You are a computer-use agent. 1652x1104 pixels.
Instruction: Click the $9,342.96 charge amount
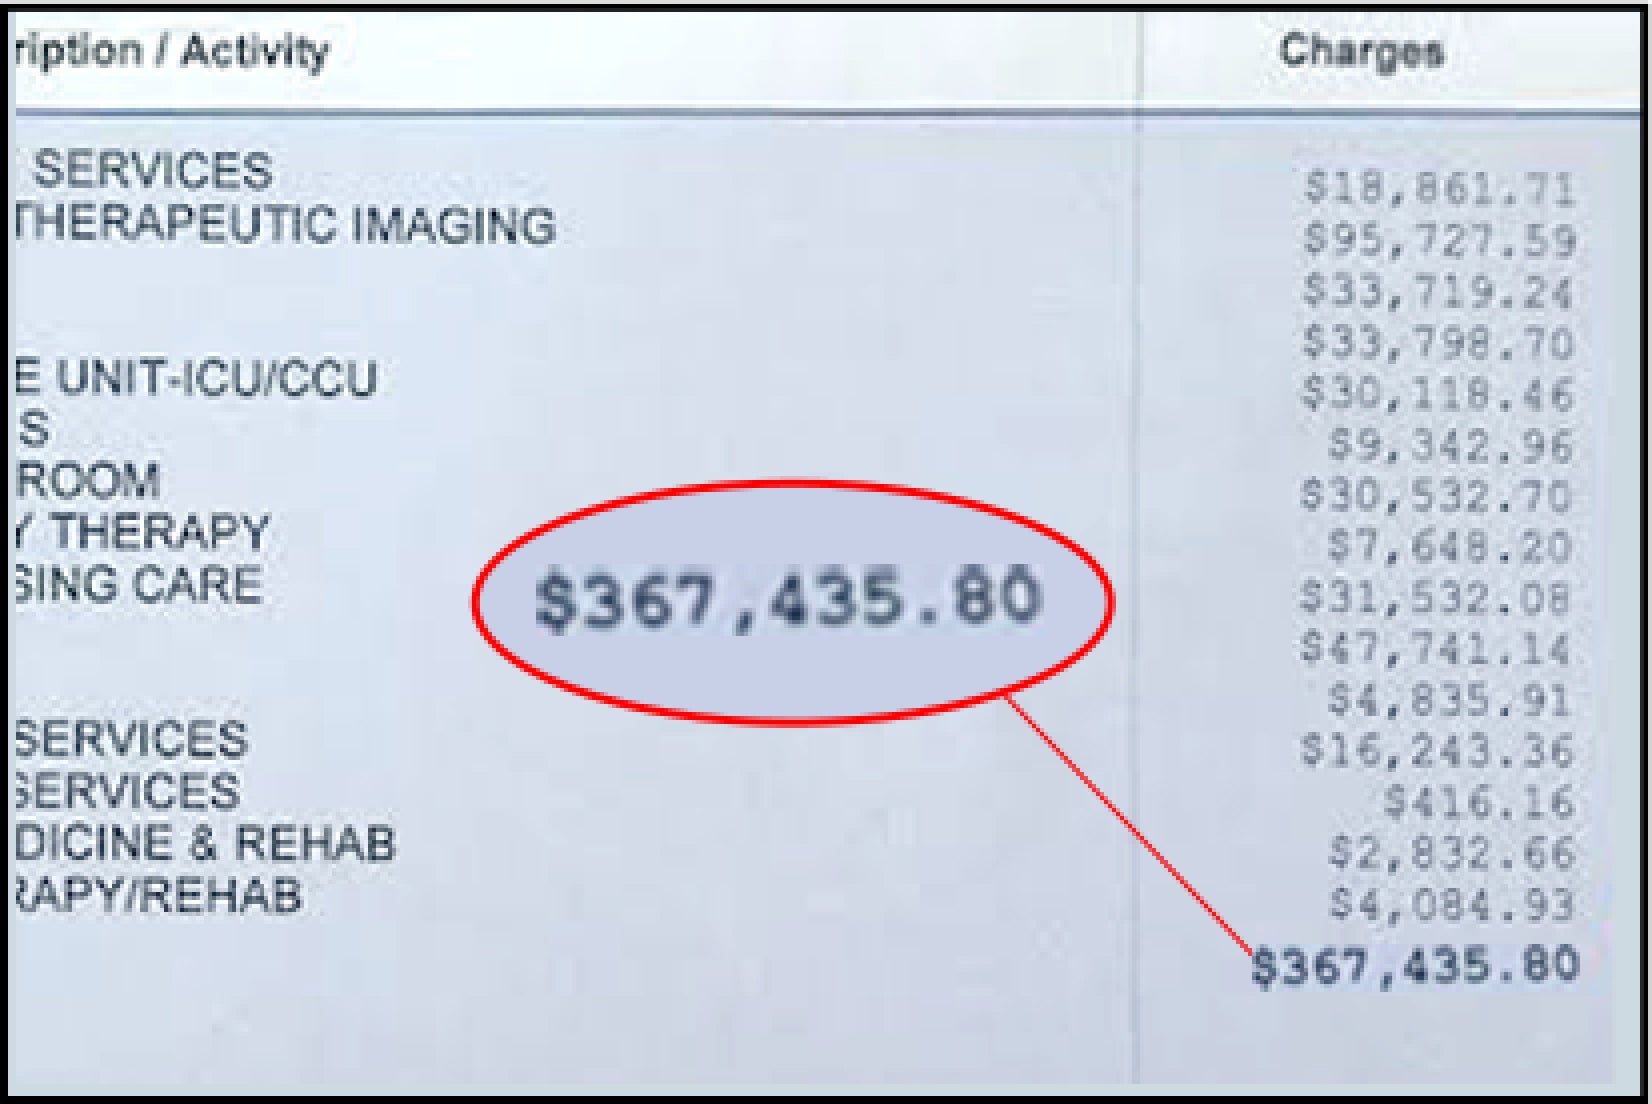pyautogui.click(x=1451, y=445)
